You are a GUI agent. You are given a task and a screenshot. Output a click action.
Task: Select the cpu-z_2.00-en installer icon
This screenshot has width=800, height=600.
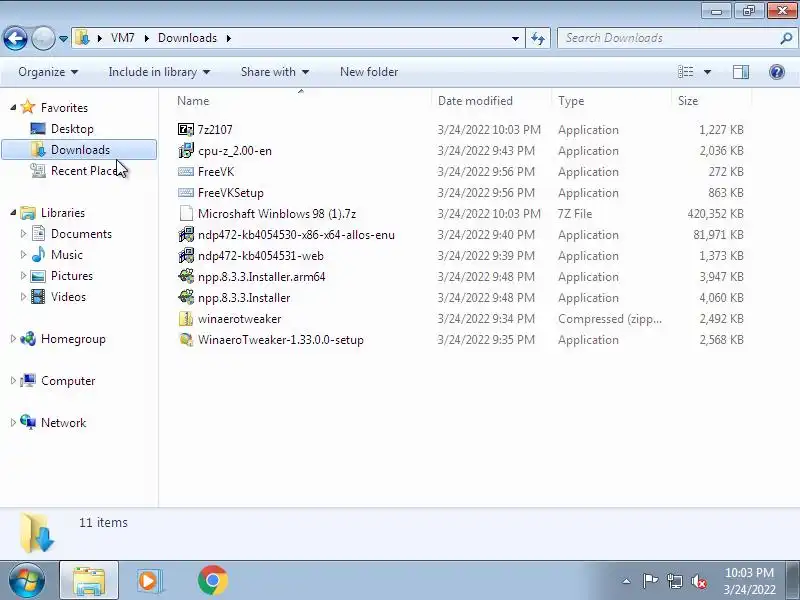(x=186, y=151)
